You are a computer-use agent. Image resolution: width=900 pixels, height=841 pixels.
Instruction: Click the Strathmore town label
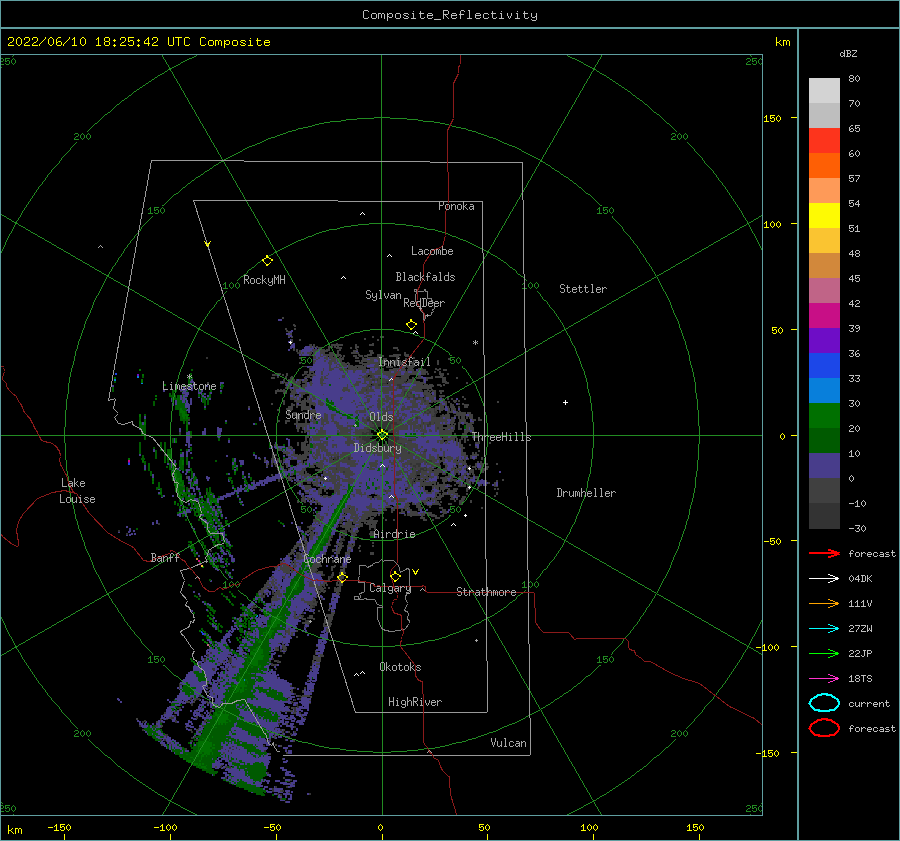click(486, 592)
